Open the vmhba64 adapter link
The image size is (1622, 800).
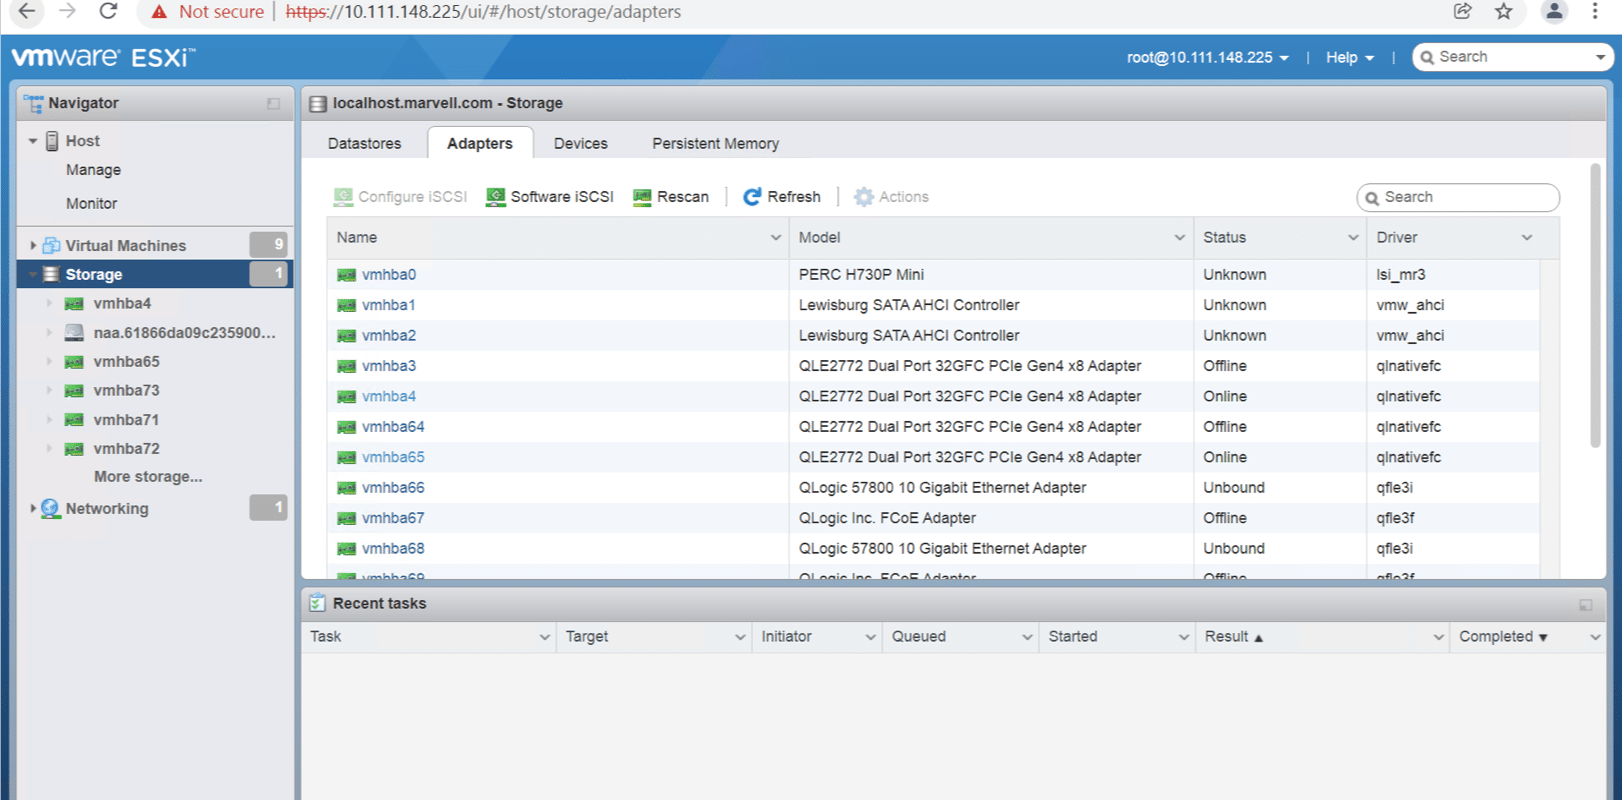393,427
